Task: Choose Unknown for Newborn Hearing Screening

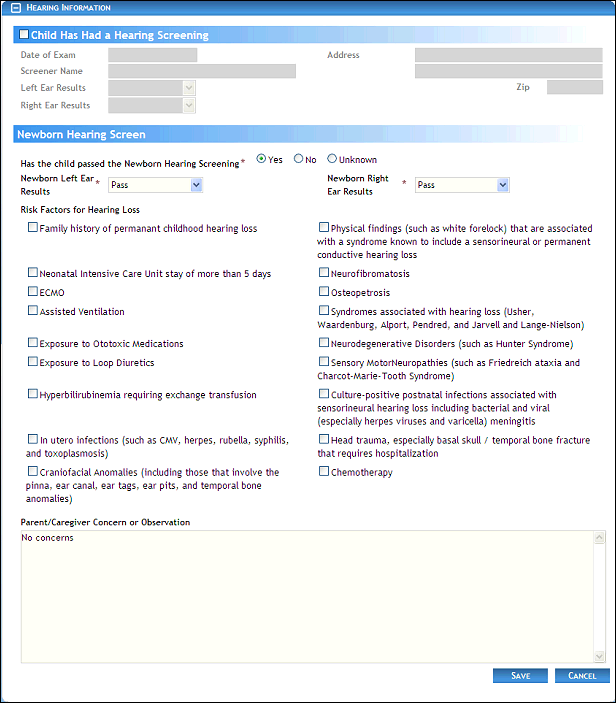Action: [x=332, y=159]
